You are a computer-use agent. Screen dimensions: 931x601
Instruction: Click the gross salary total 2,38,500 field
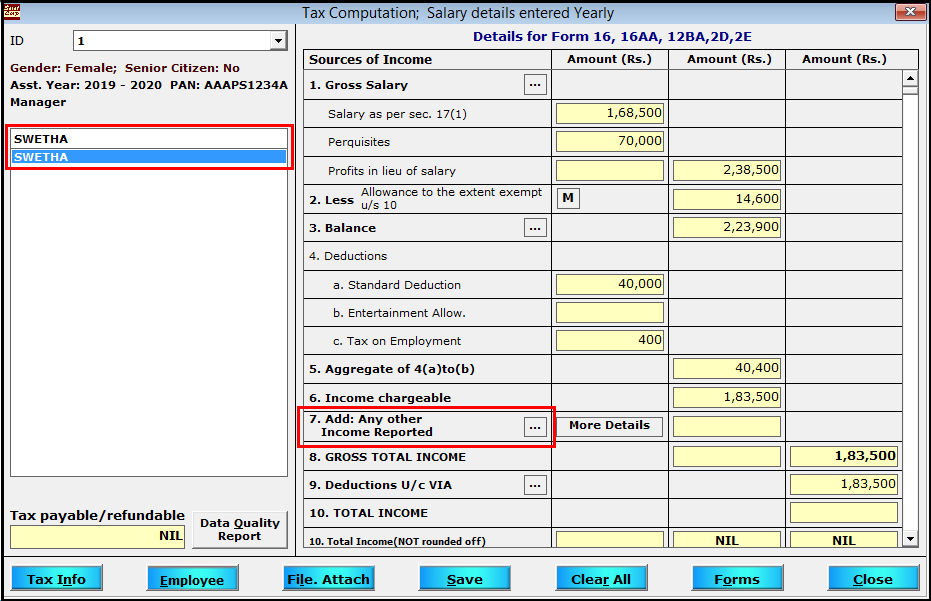(727, 170)
